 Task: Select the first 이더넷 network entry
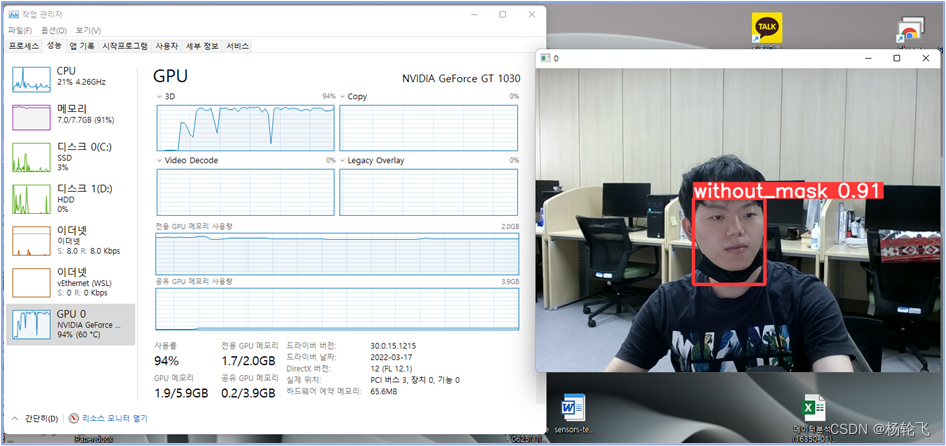click(x=70, y=239)
